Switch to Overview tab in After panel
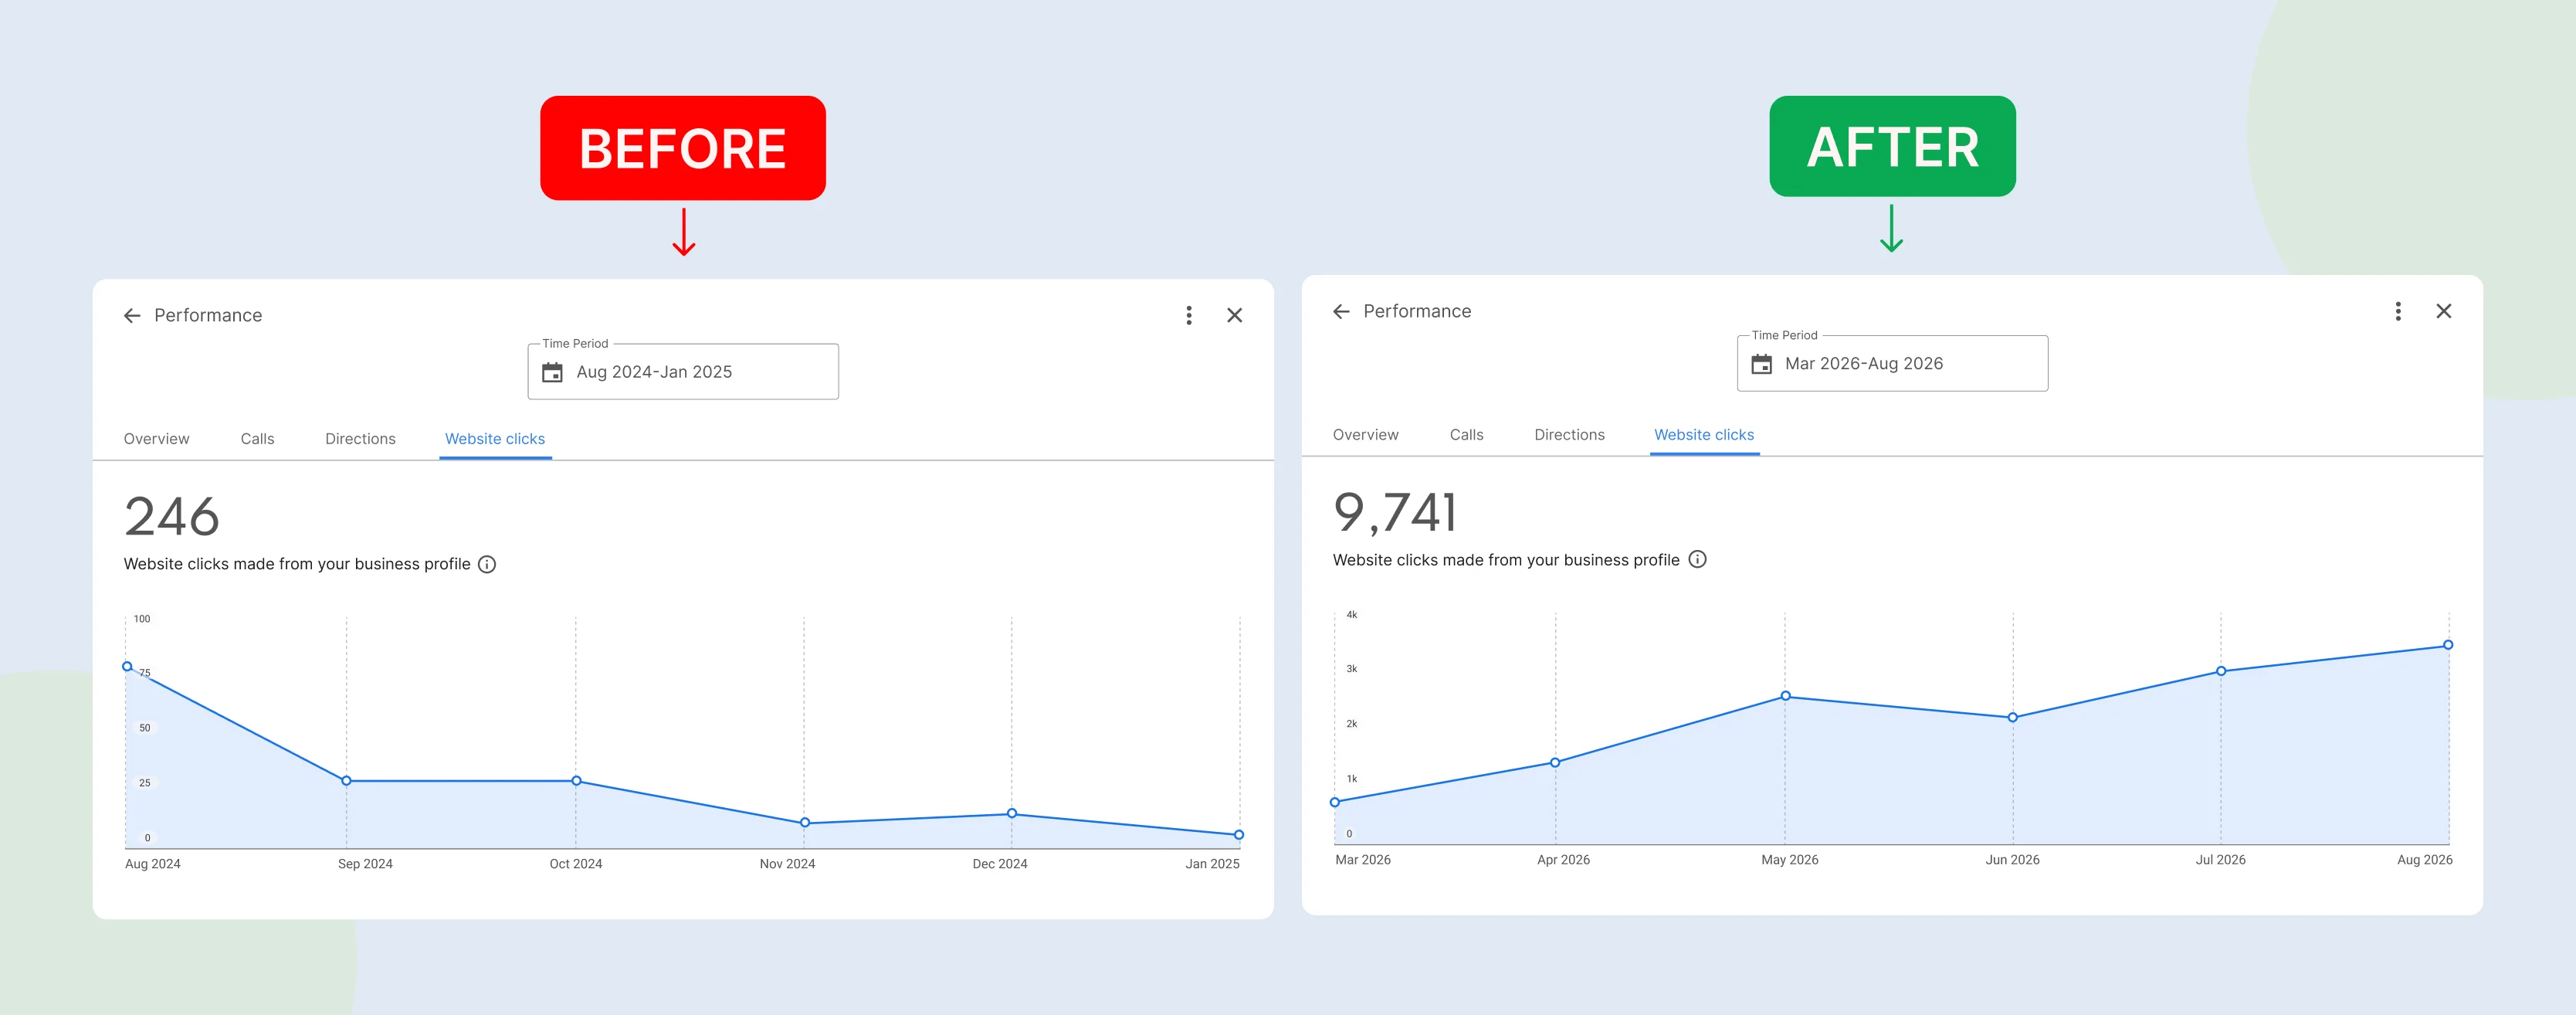 click(1365, 435)
